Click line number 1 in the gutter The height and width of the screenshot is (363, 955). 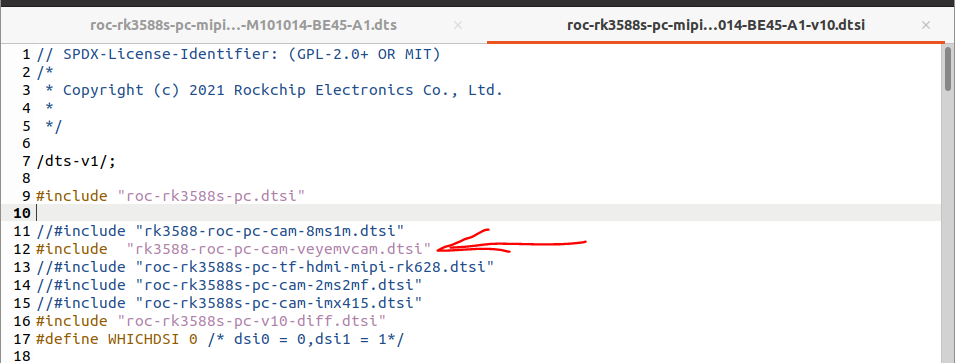[26, 55]
